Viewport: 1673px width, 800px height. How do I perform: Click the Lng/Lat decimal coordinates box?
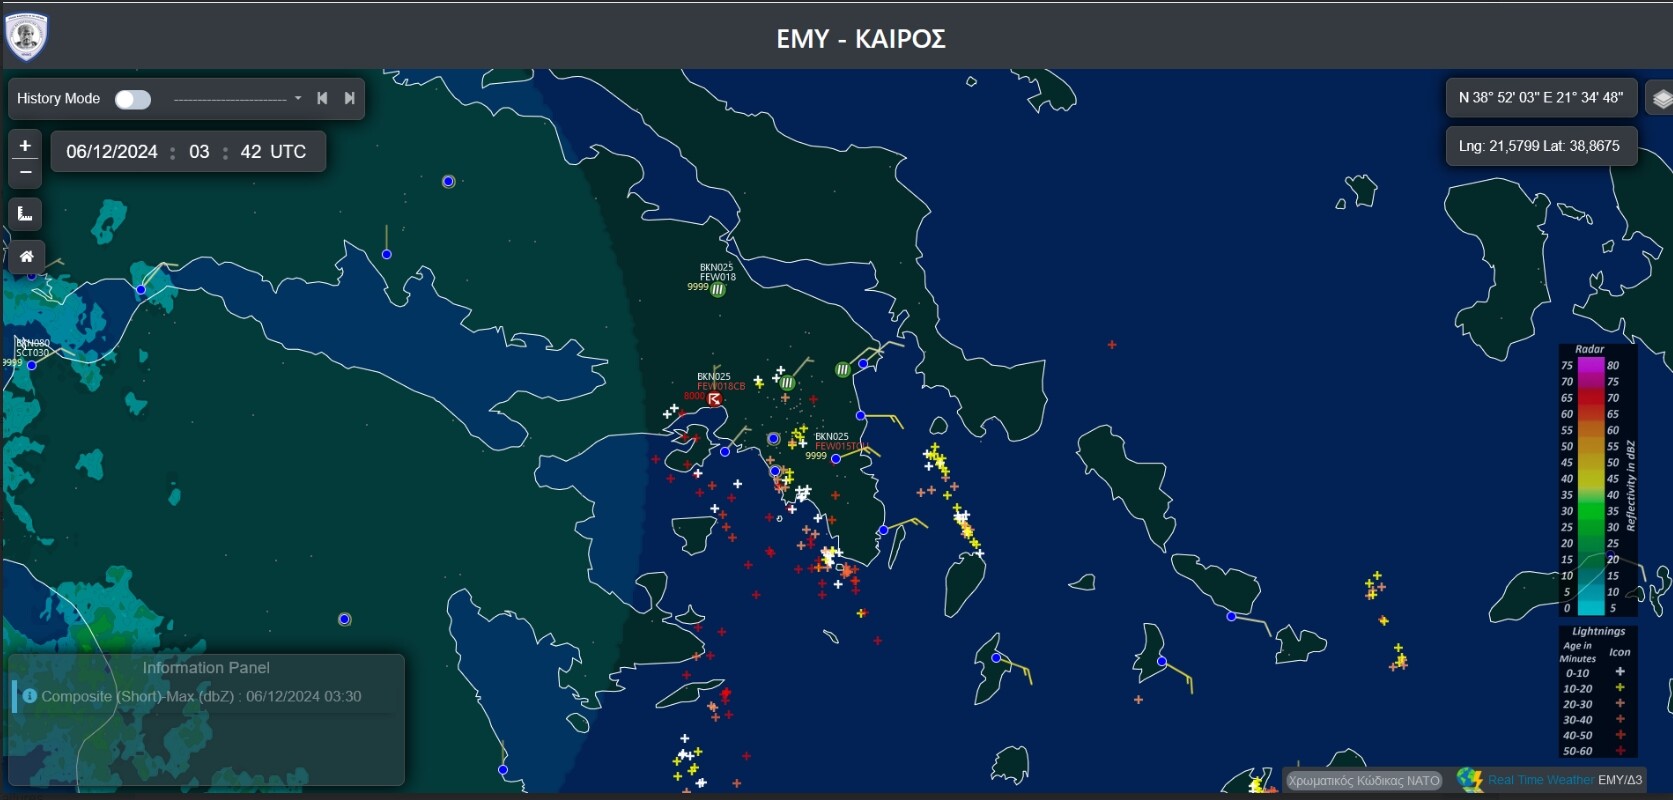tap(1541, 146)
